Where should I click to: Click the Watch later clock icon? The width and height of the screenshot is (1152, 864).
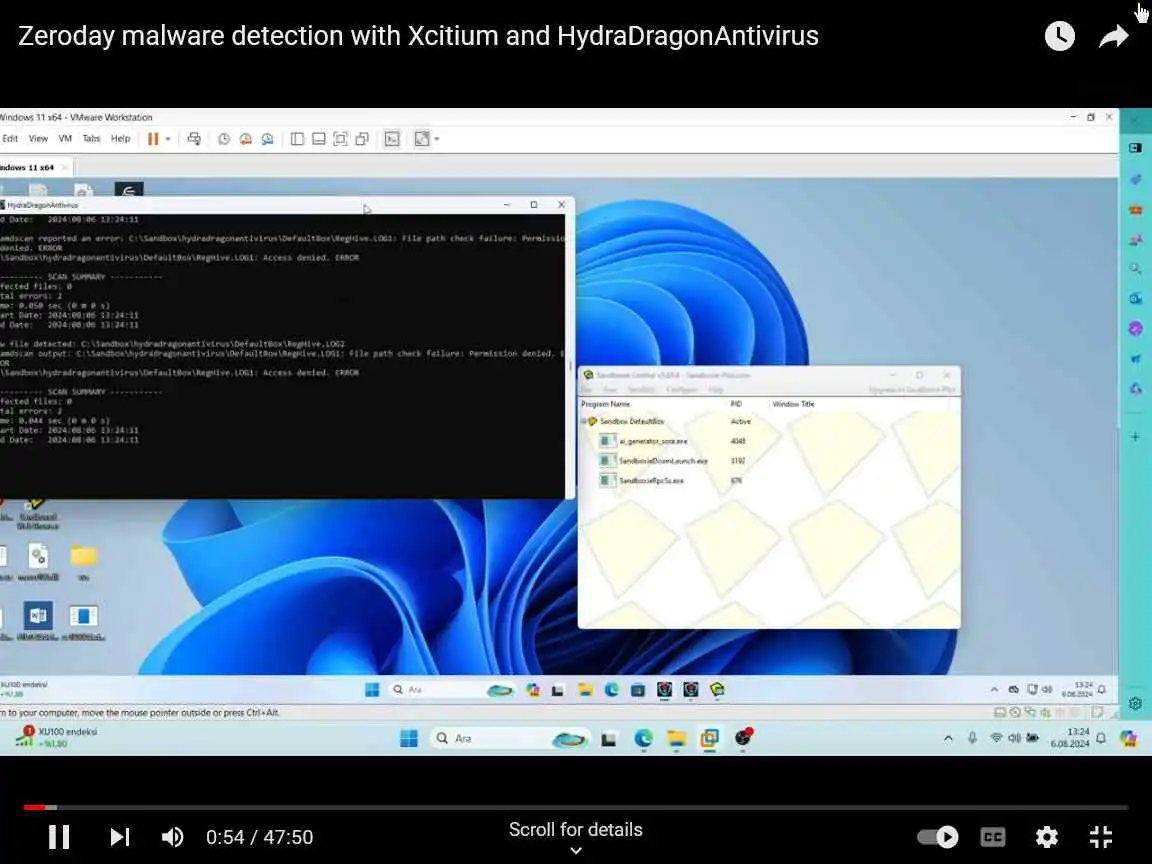click(x=1059, y=36)
